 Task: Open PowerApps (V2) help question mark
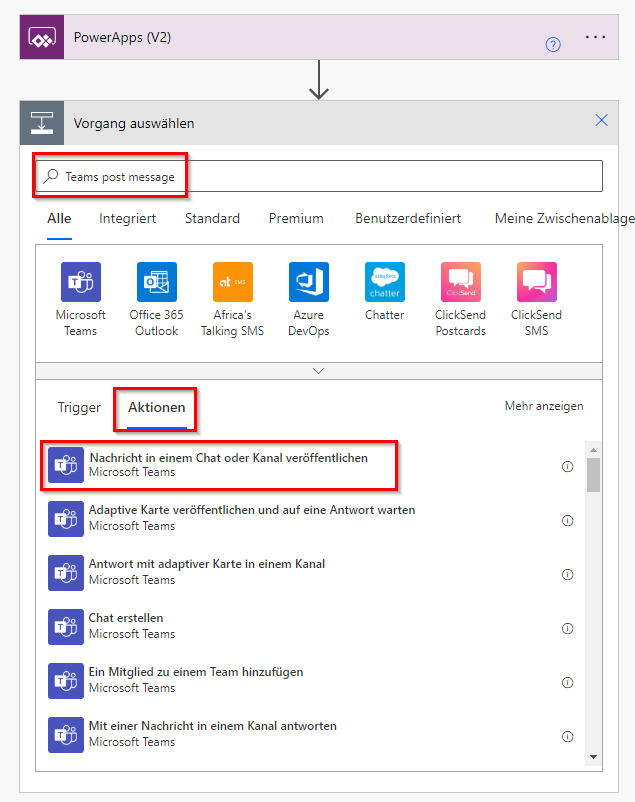(x=553, y=44)
